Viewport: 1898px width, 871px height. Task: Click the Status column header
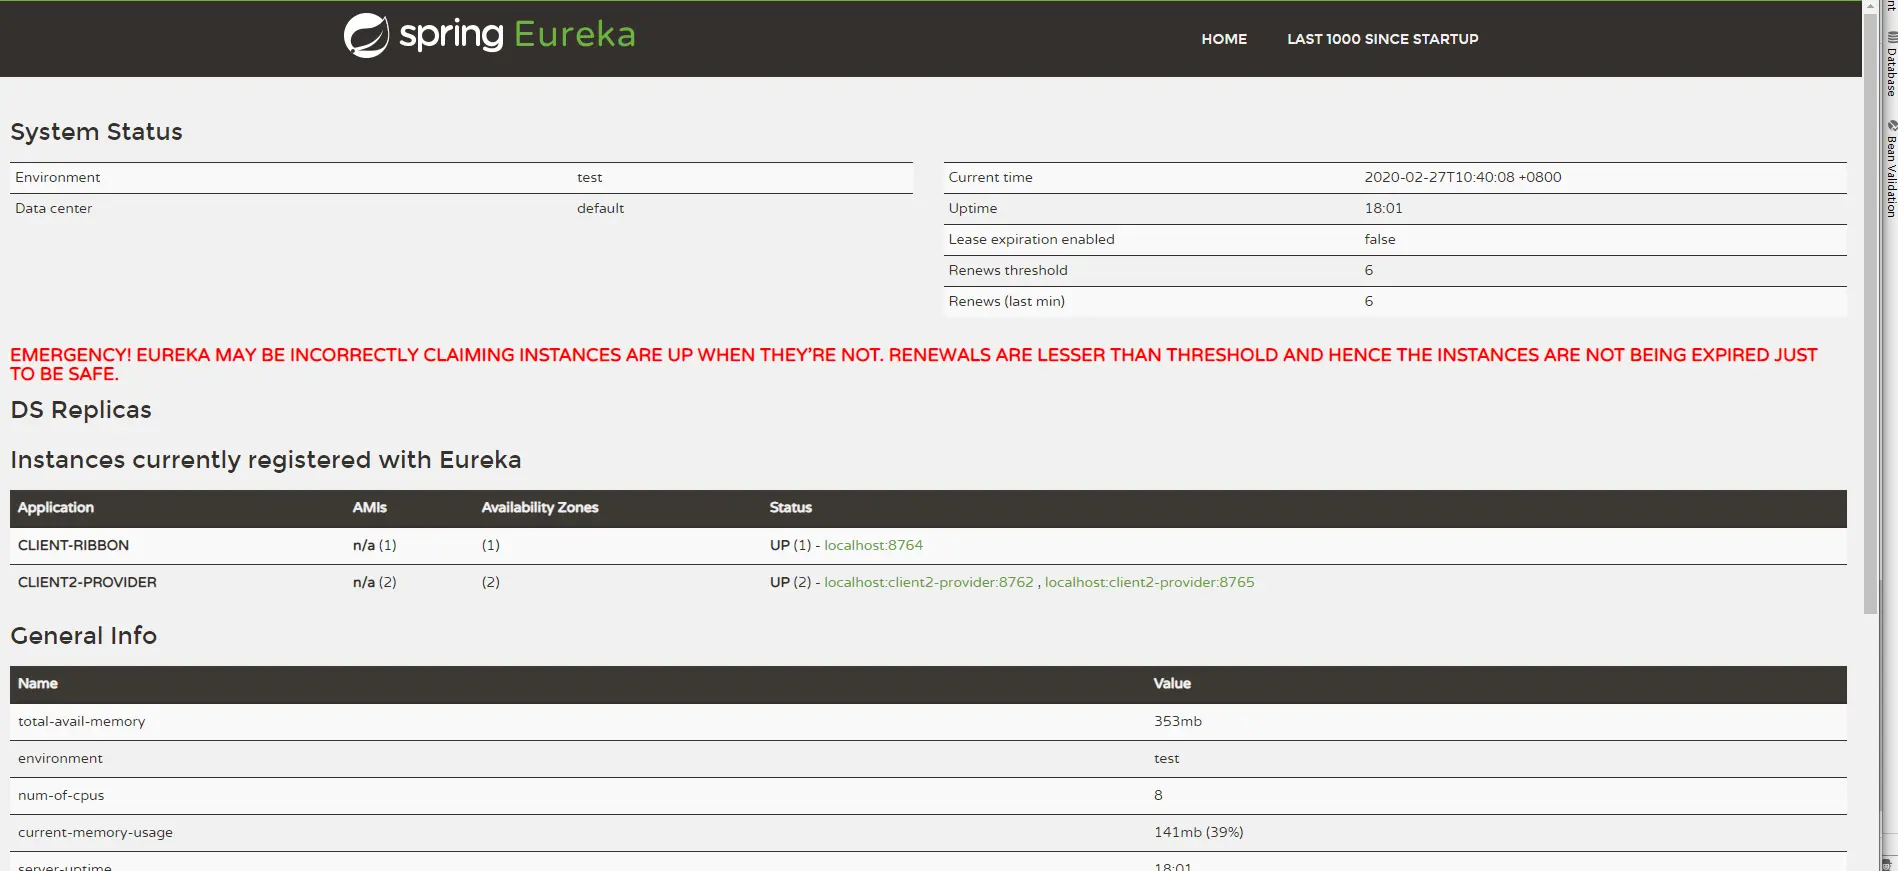[x=791, y=508]
